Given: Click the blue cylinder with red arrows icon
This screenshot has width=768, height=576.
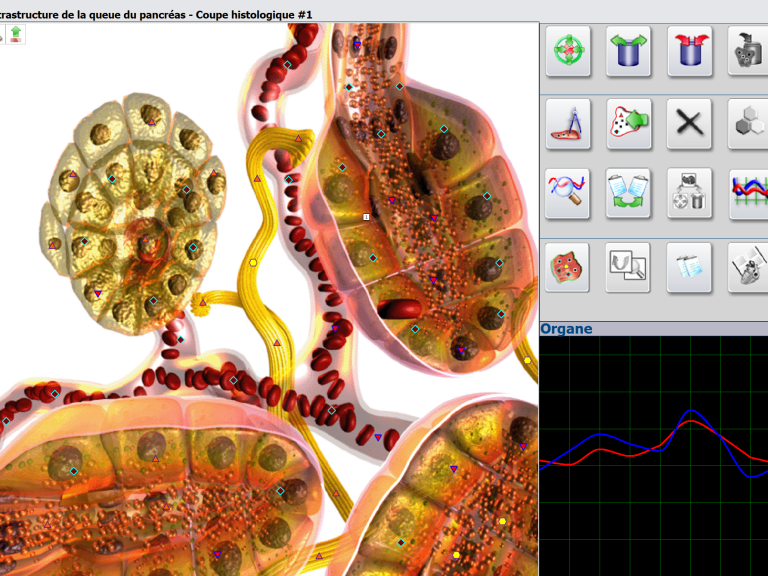Looking at the screenshot, I should click(x=690, y=51).
